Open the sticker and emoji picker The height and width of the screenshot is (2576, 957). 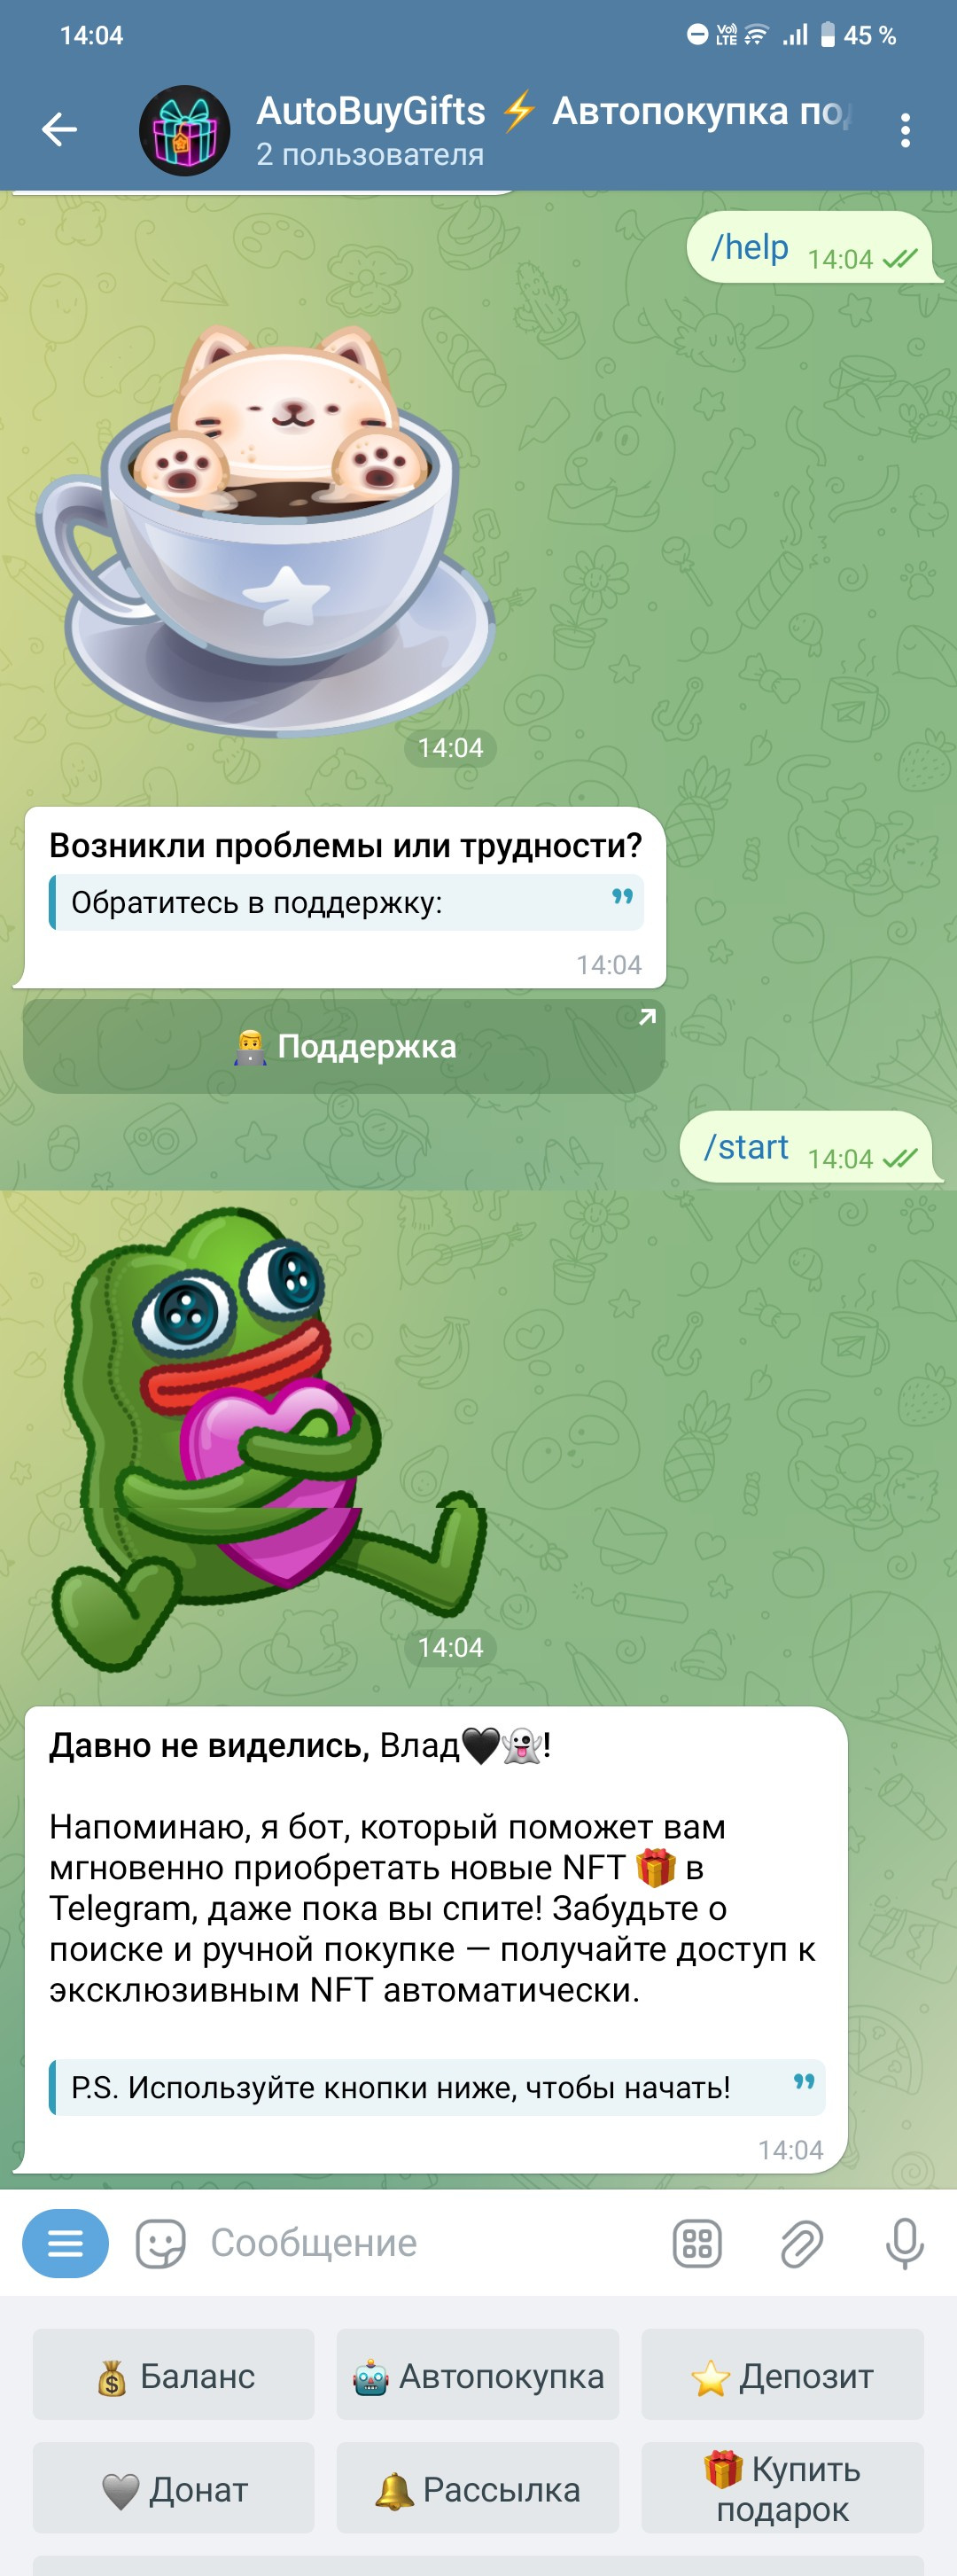click(160, 2243)
